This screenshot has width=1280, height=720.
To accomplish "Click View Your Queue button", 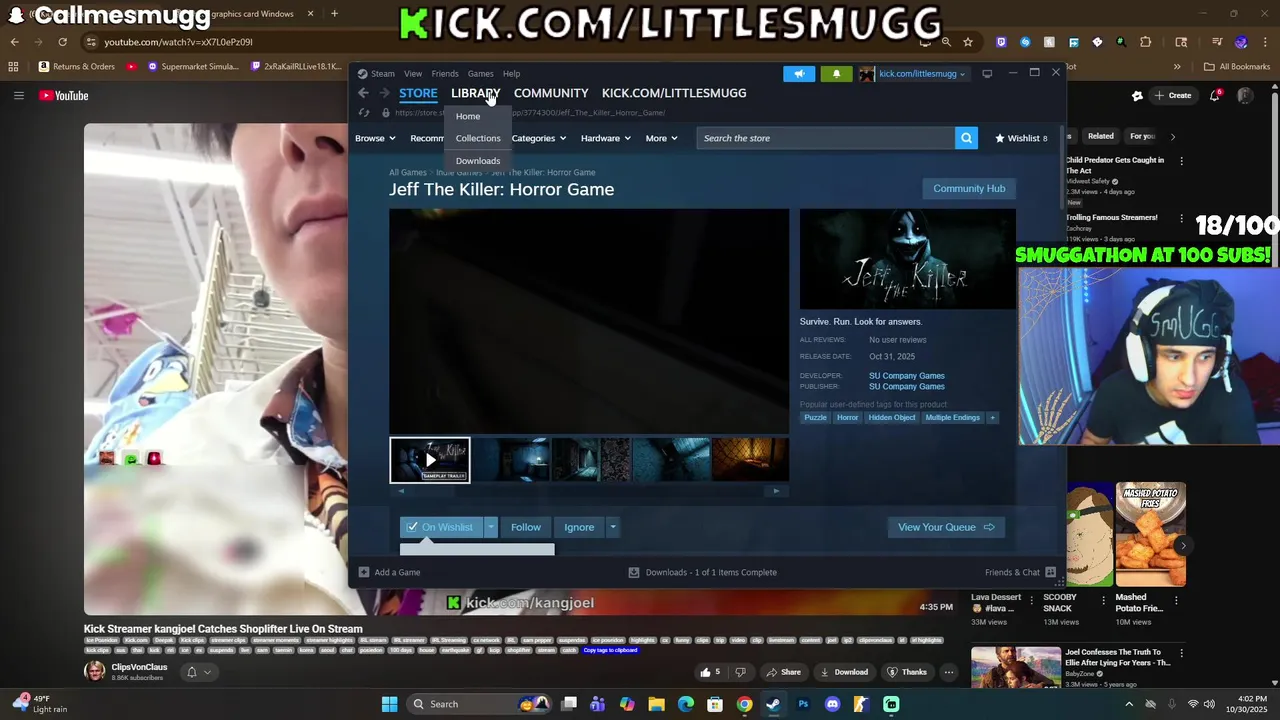I will point(946,527).
